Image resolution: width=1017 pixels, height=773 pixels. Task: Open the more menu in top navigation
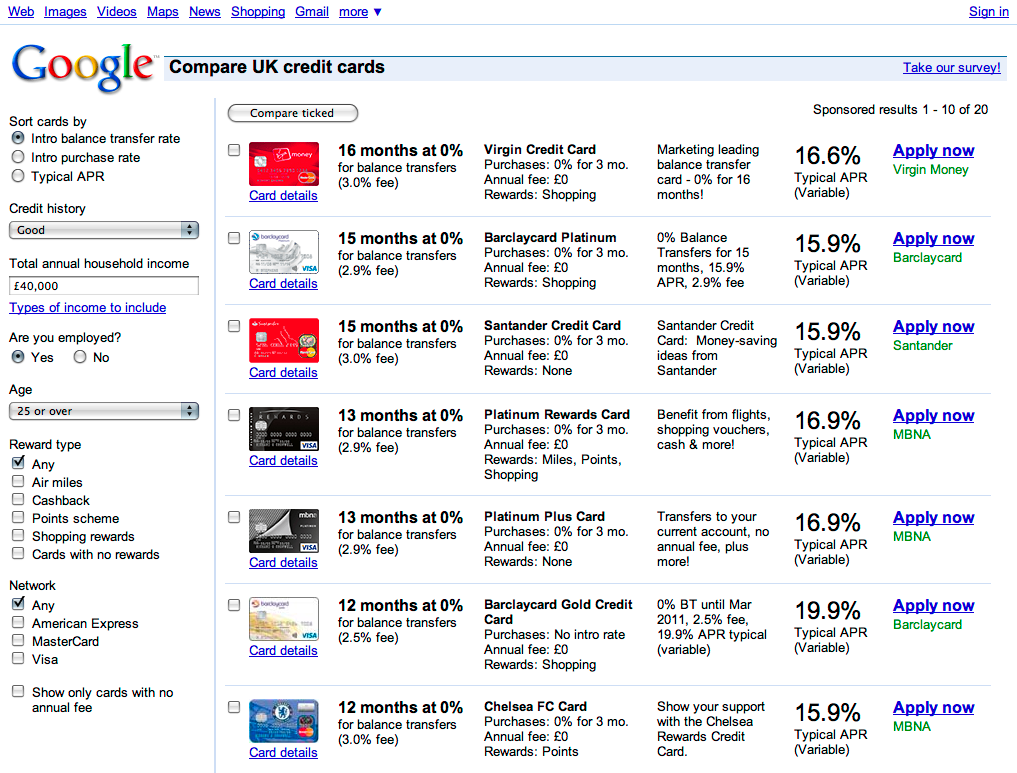[x=361, y=12]
